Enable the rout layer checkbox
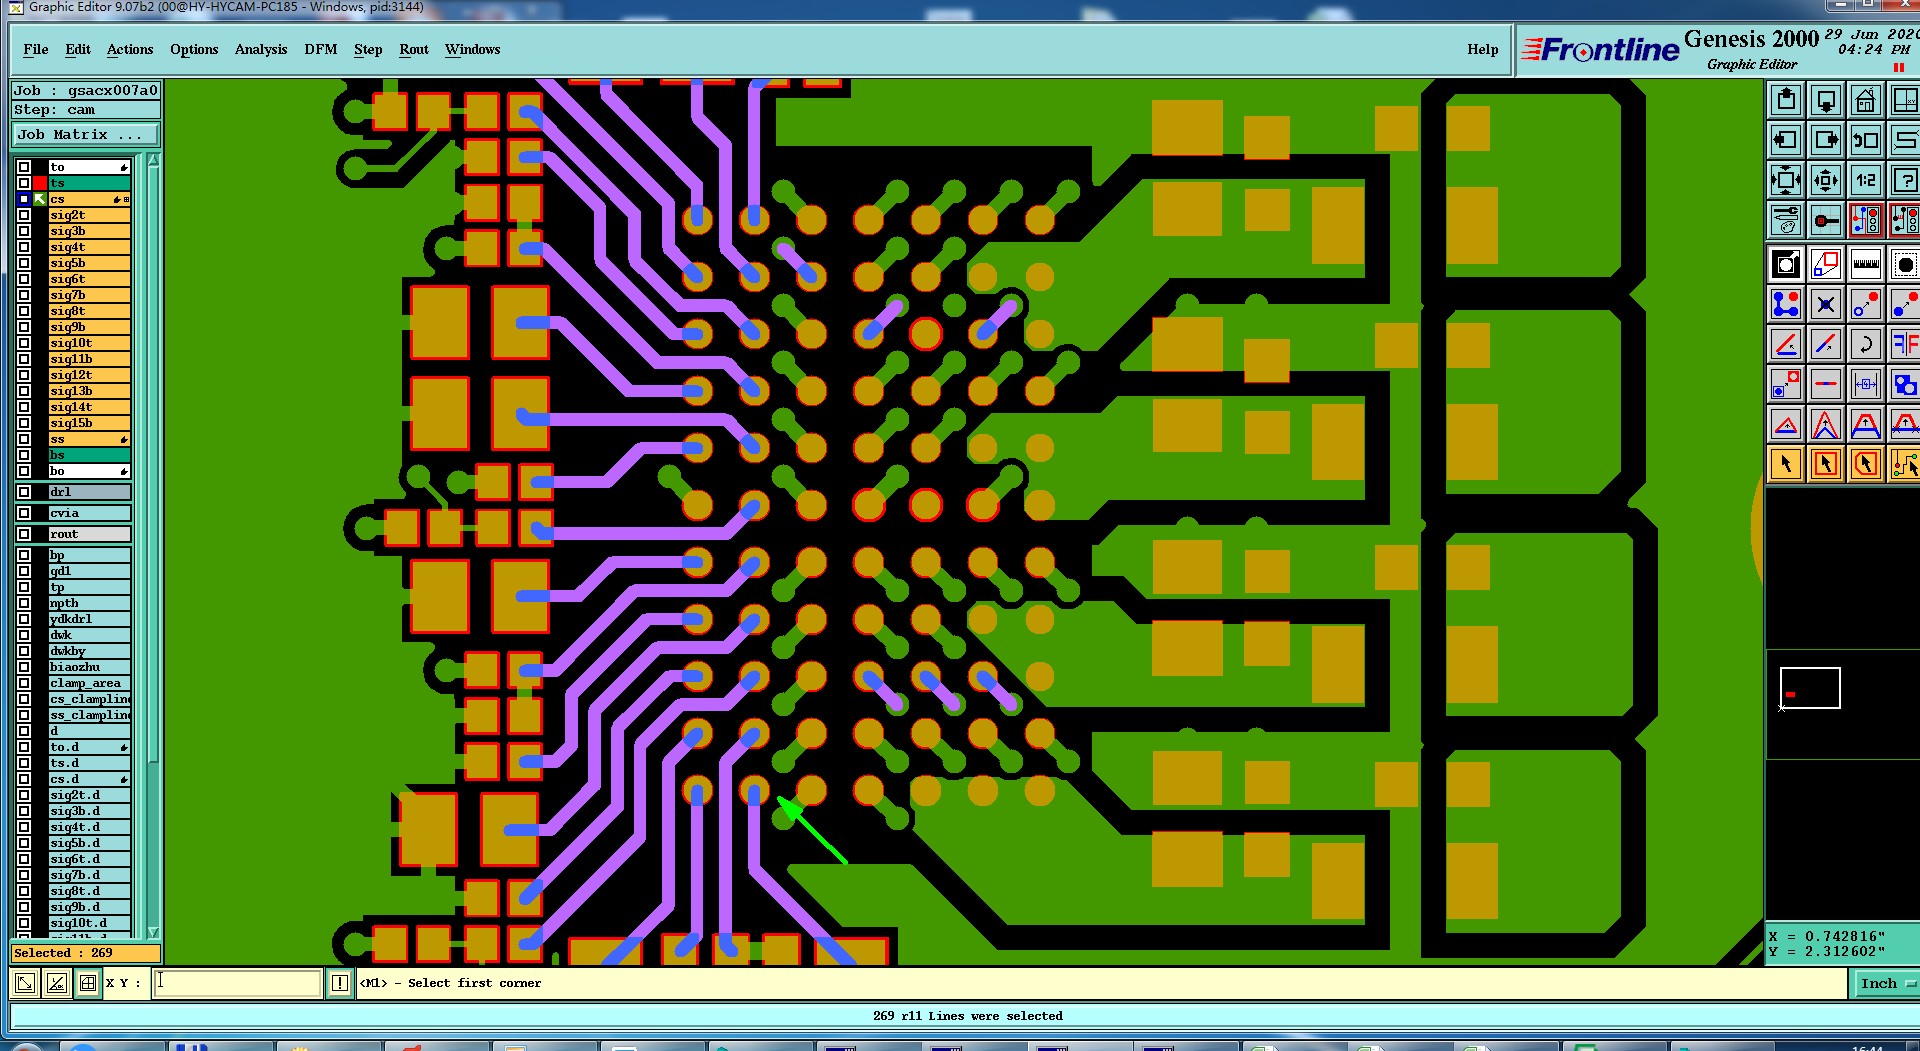This screenshot has width=1920, height=1051. (24, 534)
